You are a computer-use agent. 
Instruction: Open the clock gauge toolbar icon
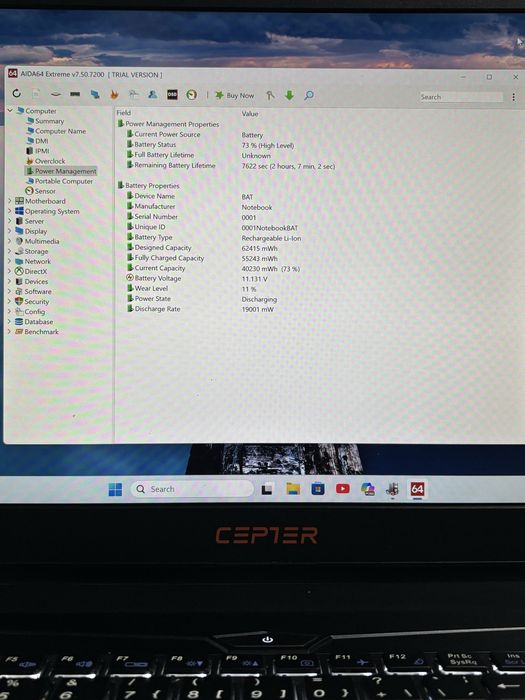pyautogui.click(x=192, y=95)
